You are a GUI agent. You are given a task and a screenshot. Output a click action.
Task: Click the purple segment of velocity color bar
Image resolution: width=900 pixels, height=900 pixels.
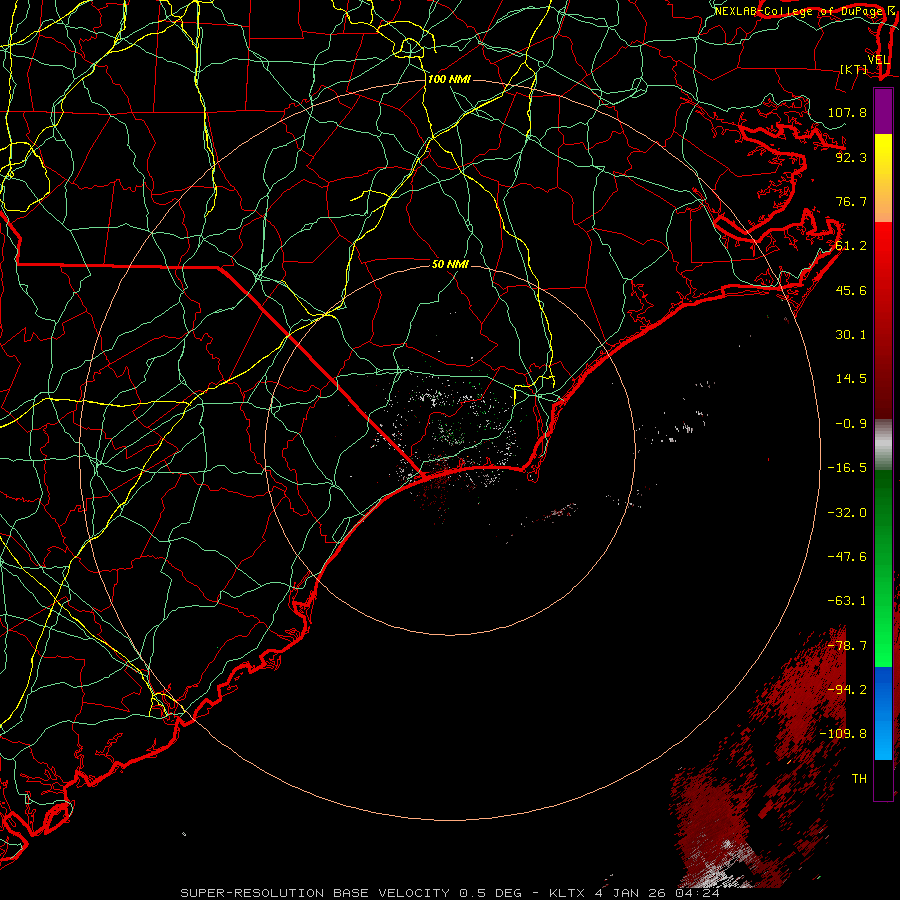pos(883,111)
